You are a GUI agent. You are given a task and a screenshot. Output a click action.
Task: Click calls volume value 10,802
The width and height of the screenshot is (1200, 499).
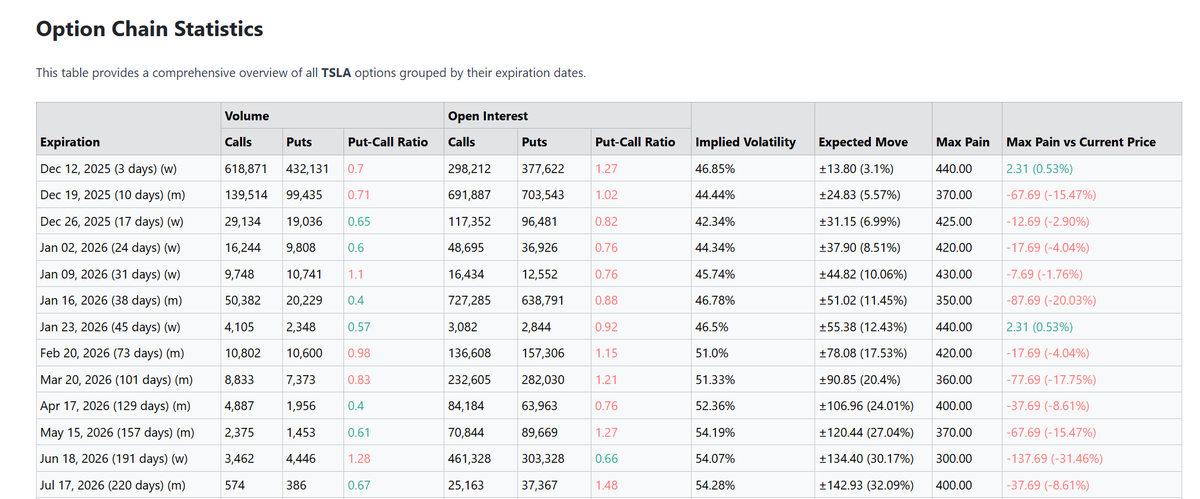click(x=243, y=353)
